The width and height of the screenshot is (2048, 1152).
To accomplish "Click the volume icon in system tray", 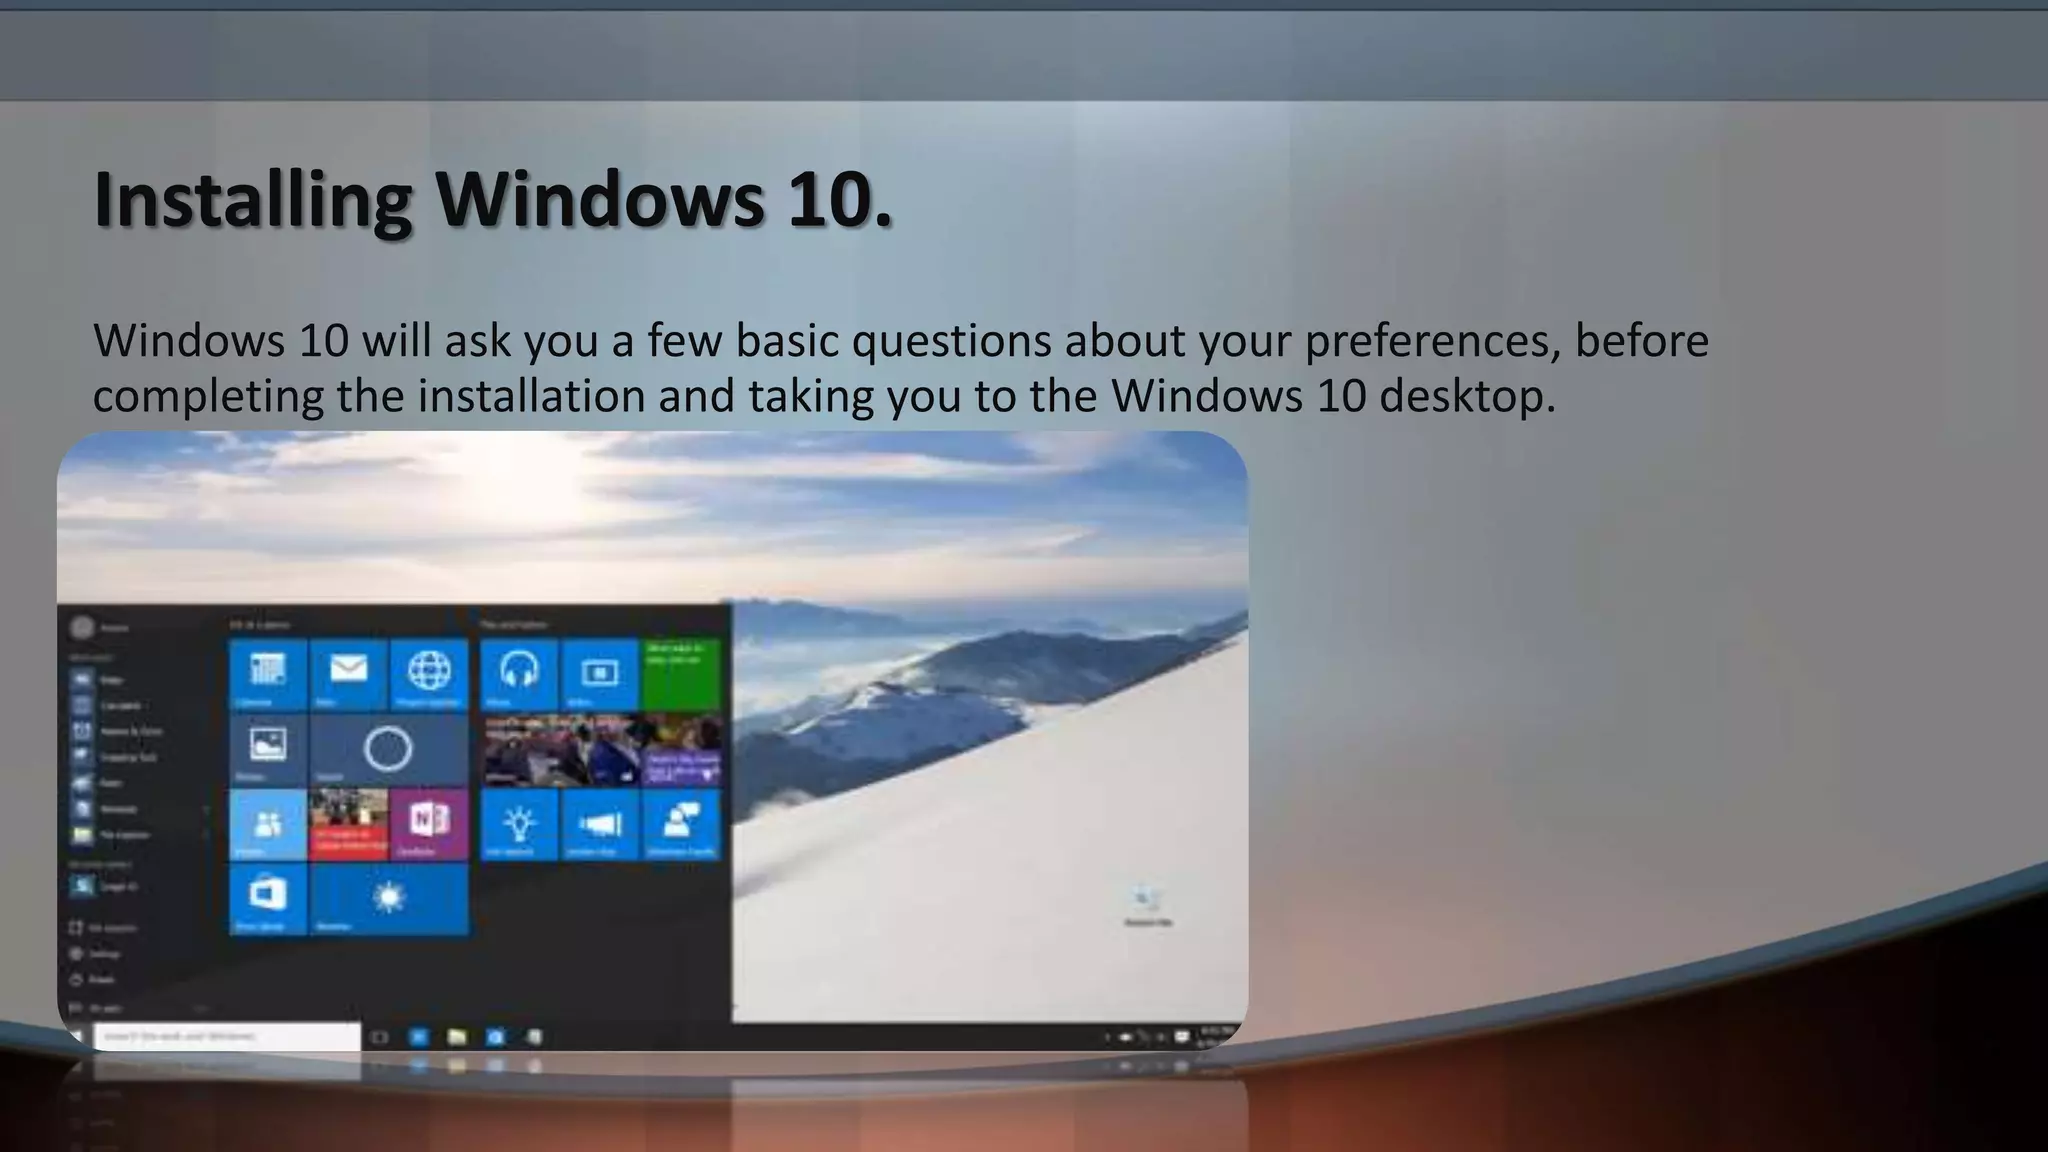I will [x=1160, y=1038].
